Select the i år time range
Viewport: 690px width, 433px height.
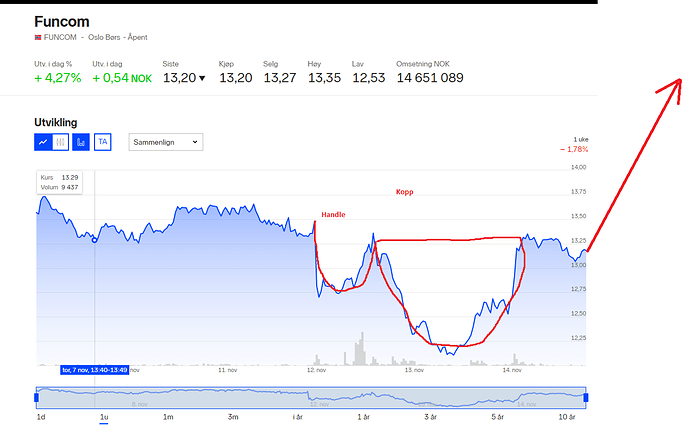coord(297,417)
